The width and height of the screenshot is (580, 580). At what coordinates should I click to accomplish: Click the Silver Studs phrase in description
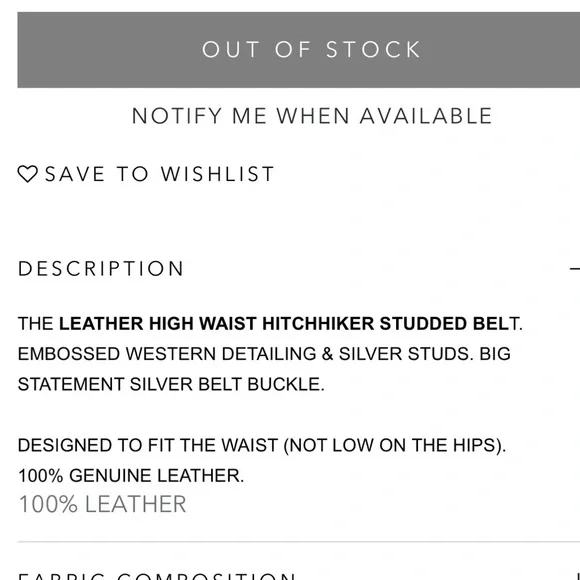[x=406, y=354]
